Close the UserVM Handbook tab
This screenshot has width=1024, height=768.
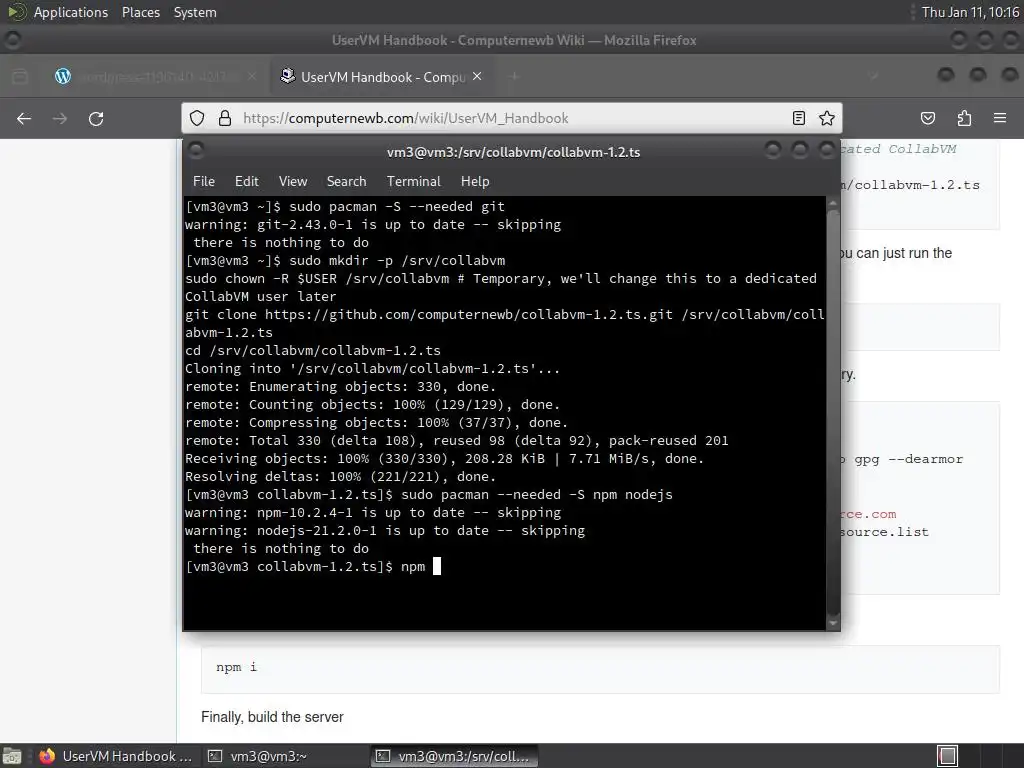[477, 76]
